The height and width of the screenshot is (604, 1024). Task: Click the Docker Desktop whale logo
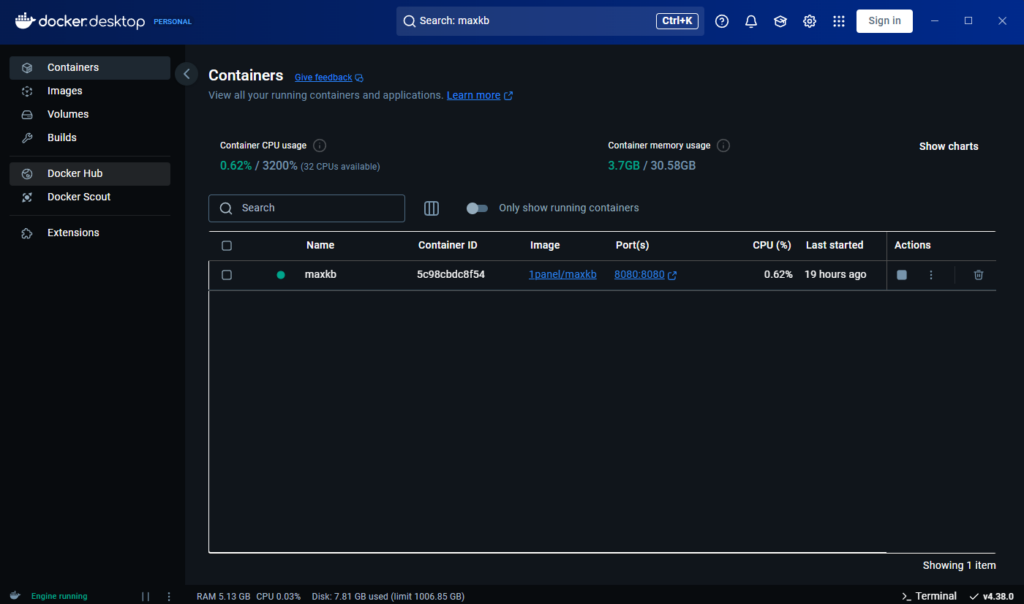pos(25,21)
